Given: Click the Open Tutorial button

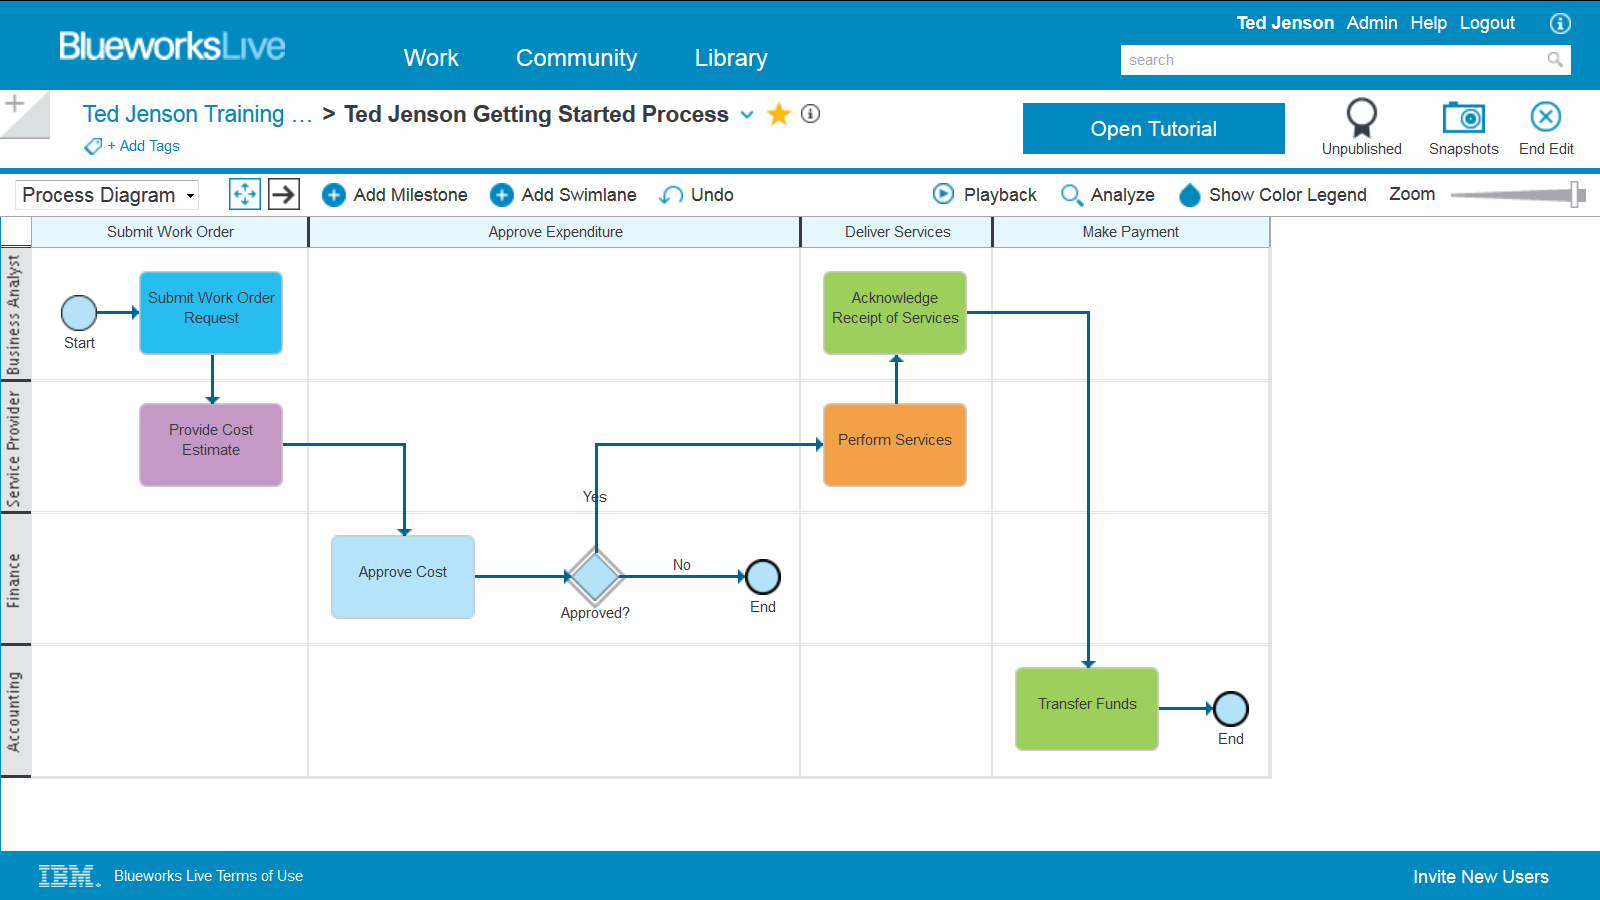Looking at the screenshot, I should [1153, 128].
